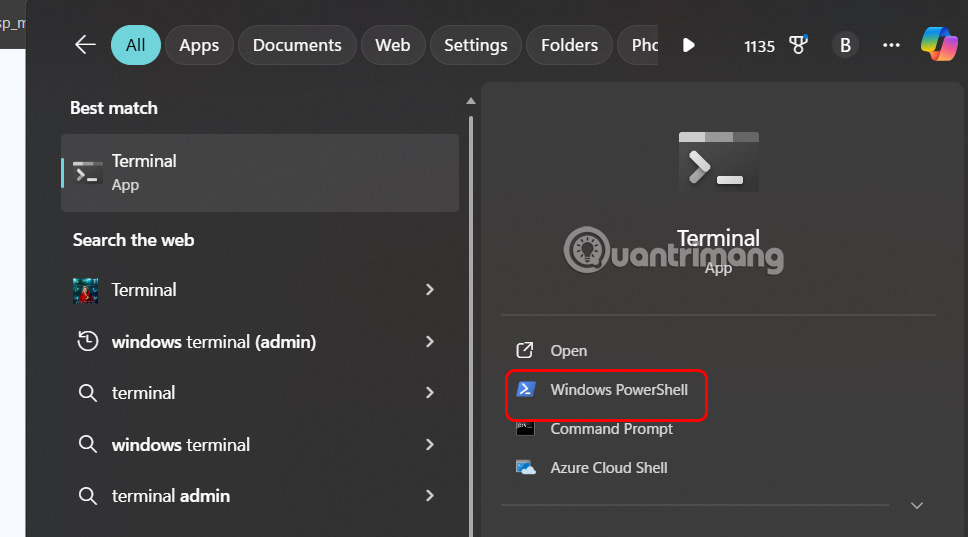The image size is (968, 537).
Task: Click magnifier icon beside 'terminal'
Action: point(88,393)
